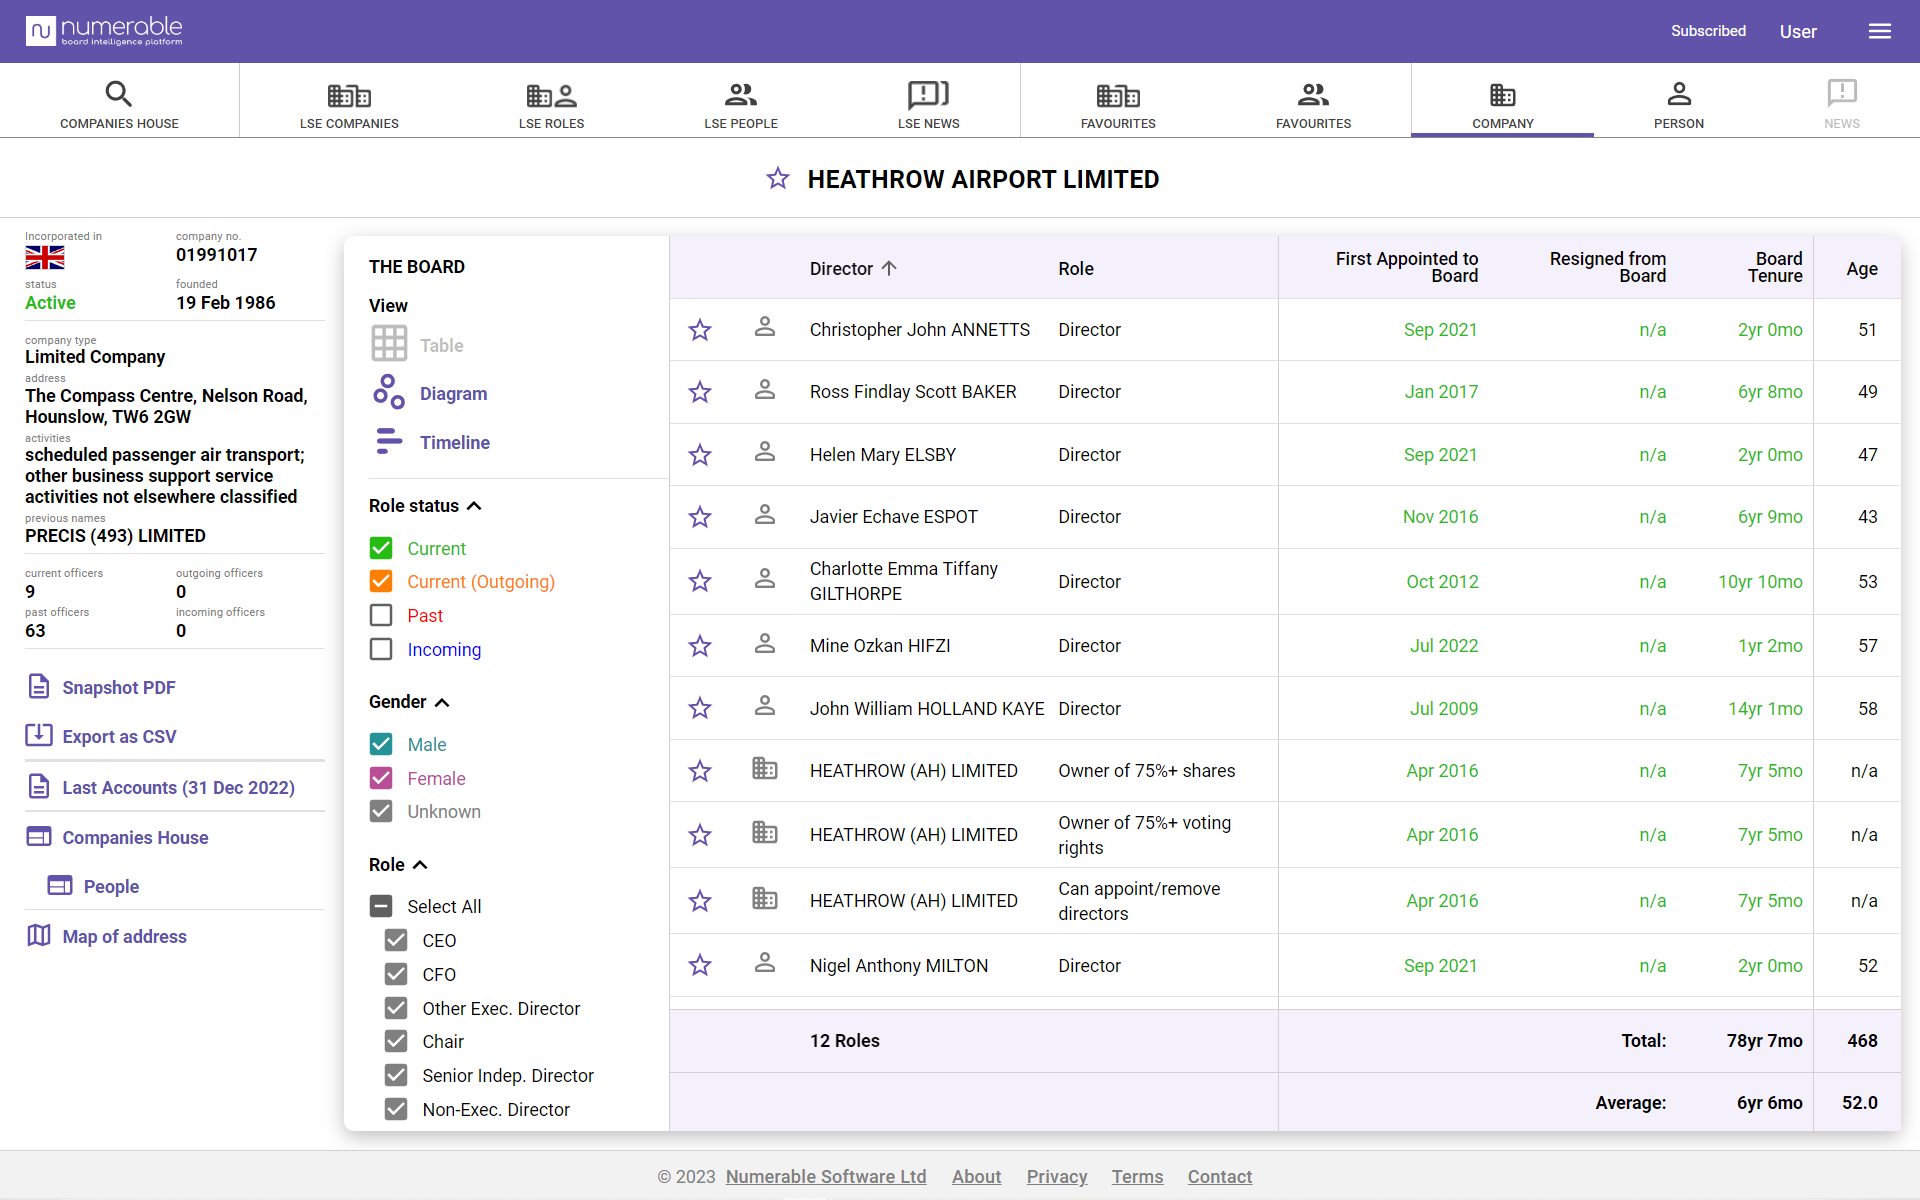Click the Active status text
Viewport: 1920px width, 1200px height.
point(50,303)
